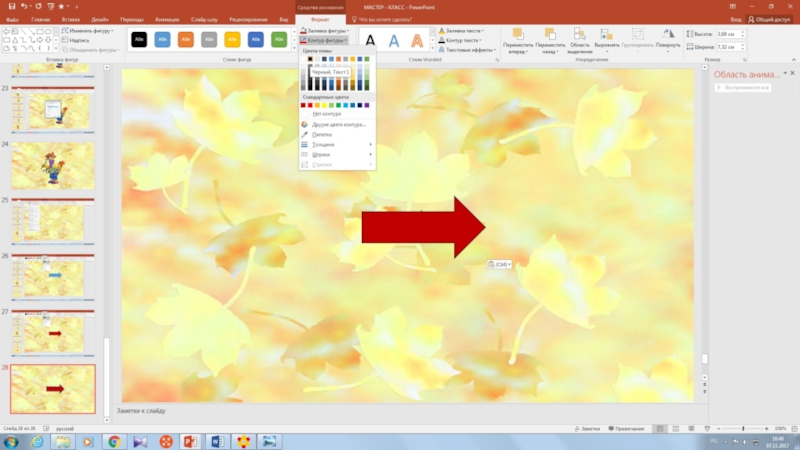Switch to the Главная tab
This screenshot has height=450, width=800.
pyautogui.click(x=40, y=19)
